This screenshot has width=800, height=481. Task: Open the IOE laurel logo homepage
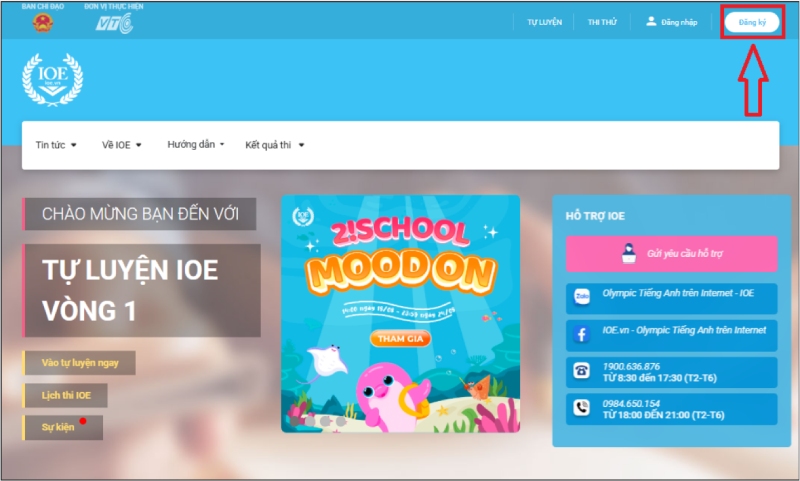click(x=53, y=80)
